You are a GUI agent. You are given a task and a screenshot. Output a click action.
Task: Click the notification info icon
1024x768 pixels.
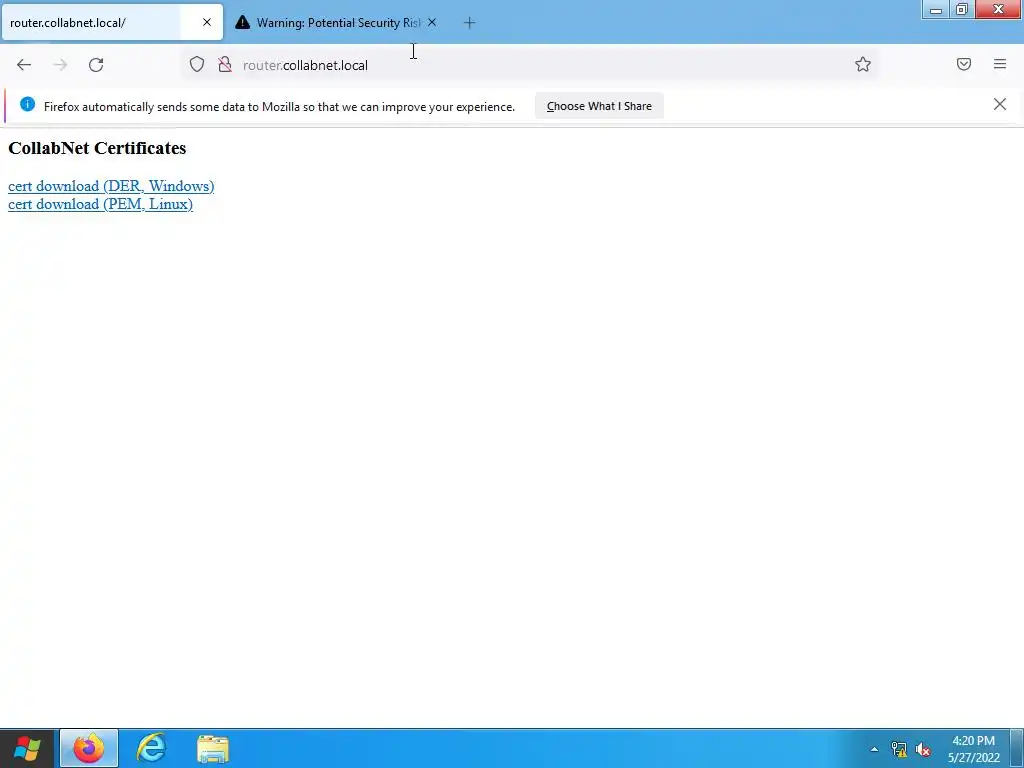coord(27,104)
